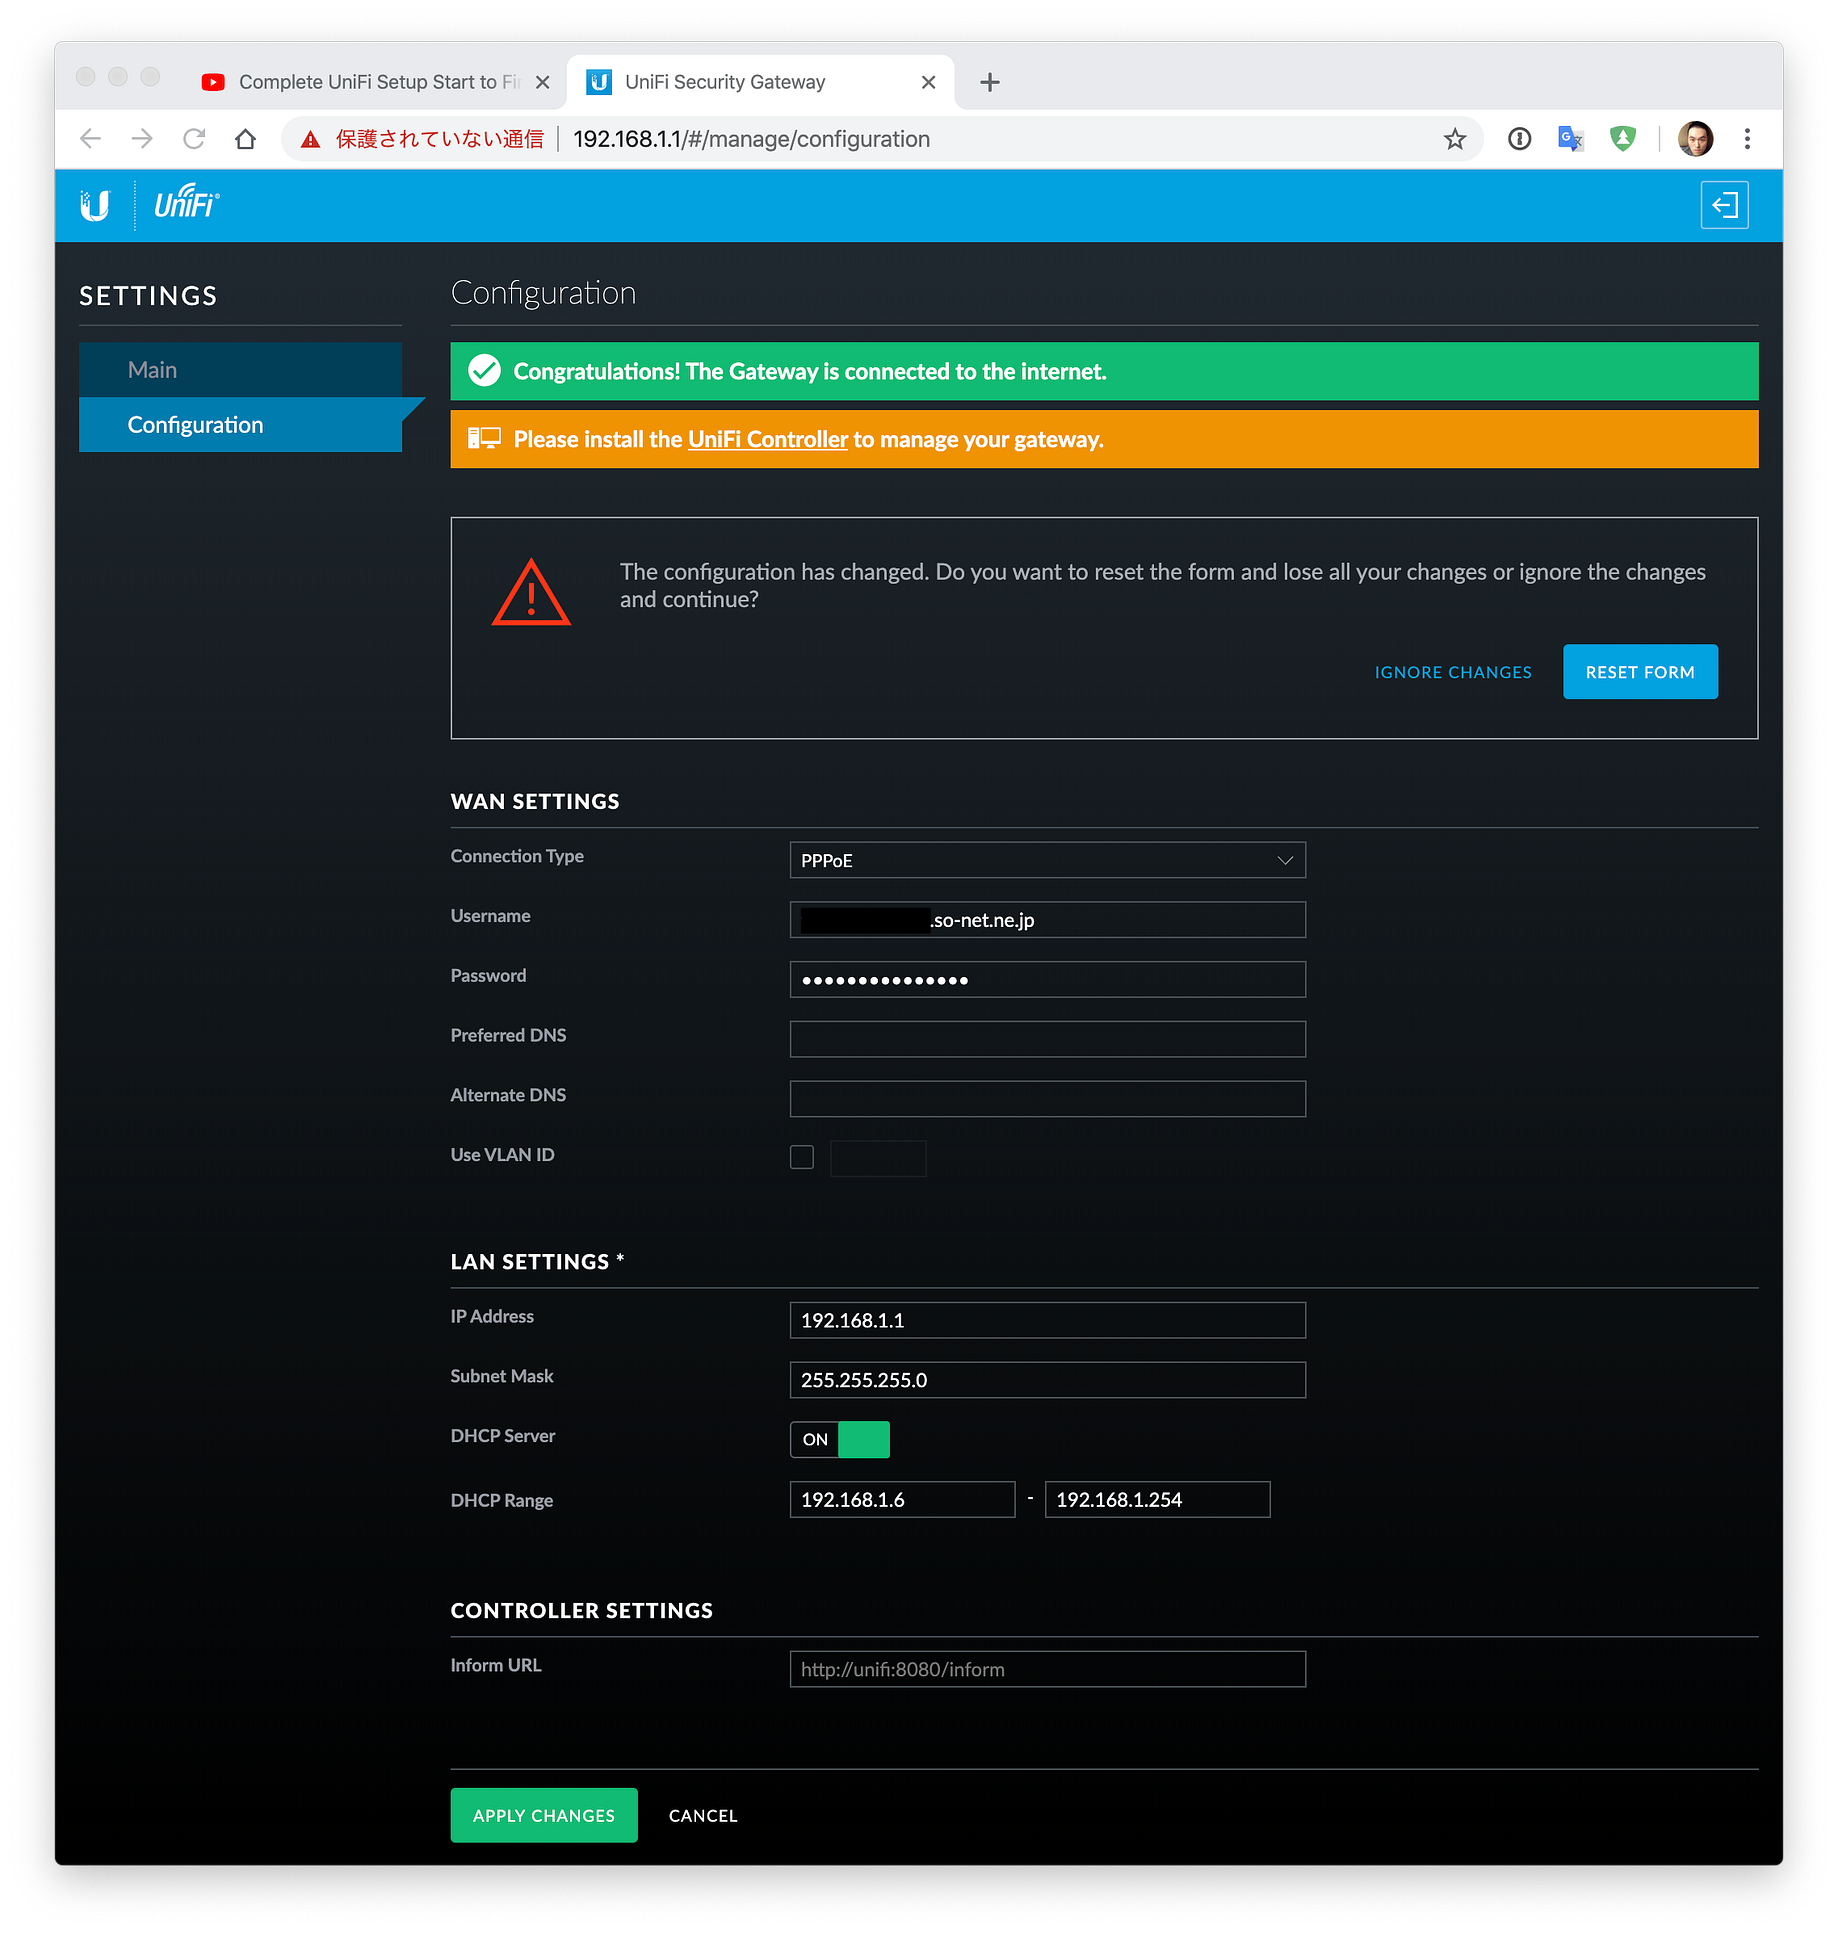Screen dimensions: 1838x1933
Task: Click the Preferred DNS input
Action: point(1048,1039)
